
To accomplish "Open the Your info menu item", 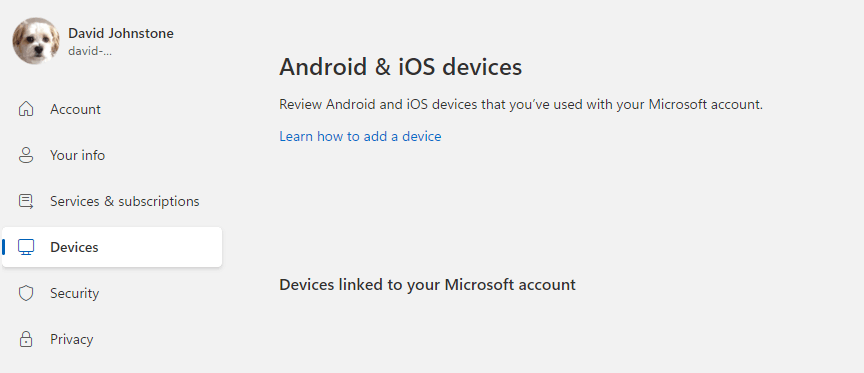I will tap(77, 155).
